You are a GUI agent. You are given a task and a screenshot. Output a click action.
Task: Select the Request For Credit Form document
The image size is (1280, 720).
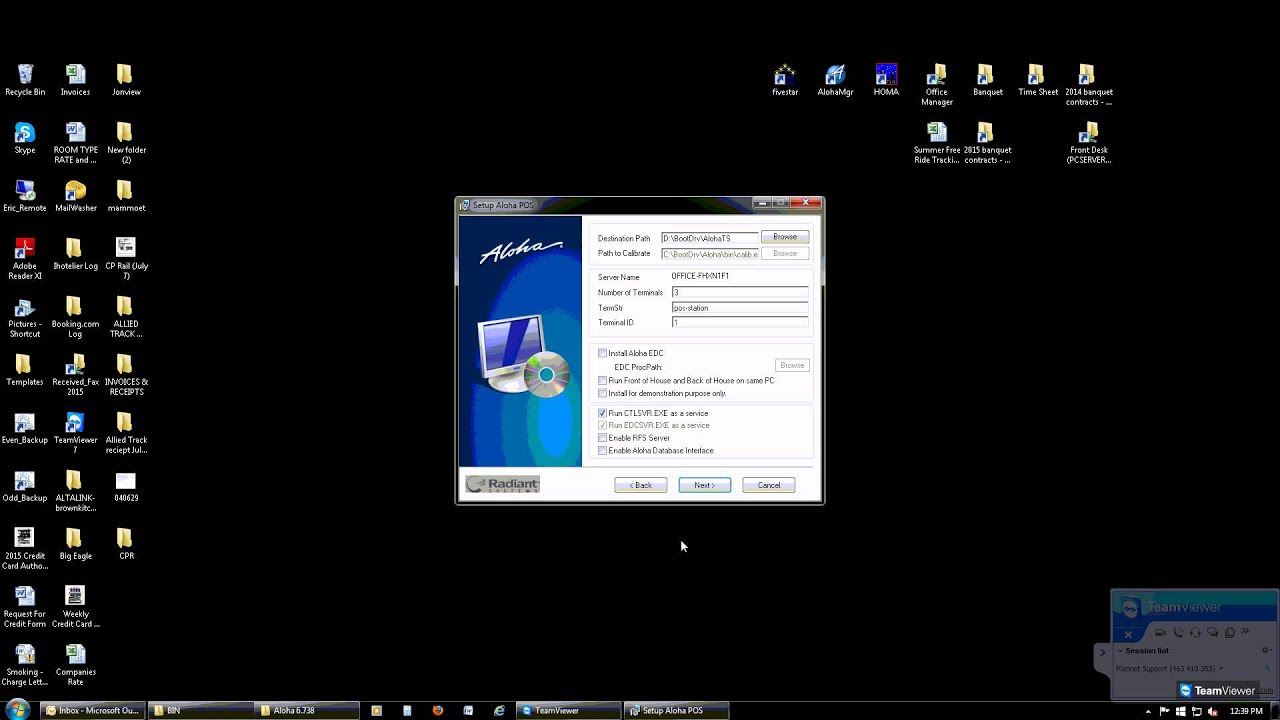tap(25, 607)
